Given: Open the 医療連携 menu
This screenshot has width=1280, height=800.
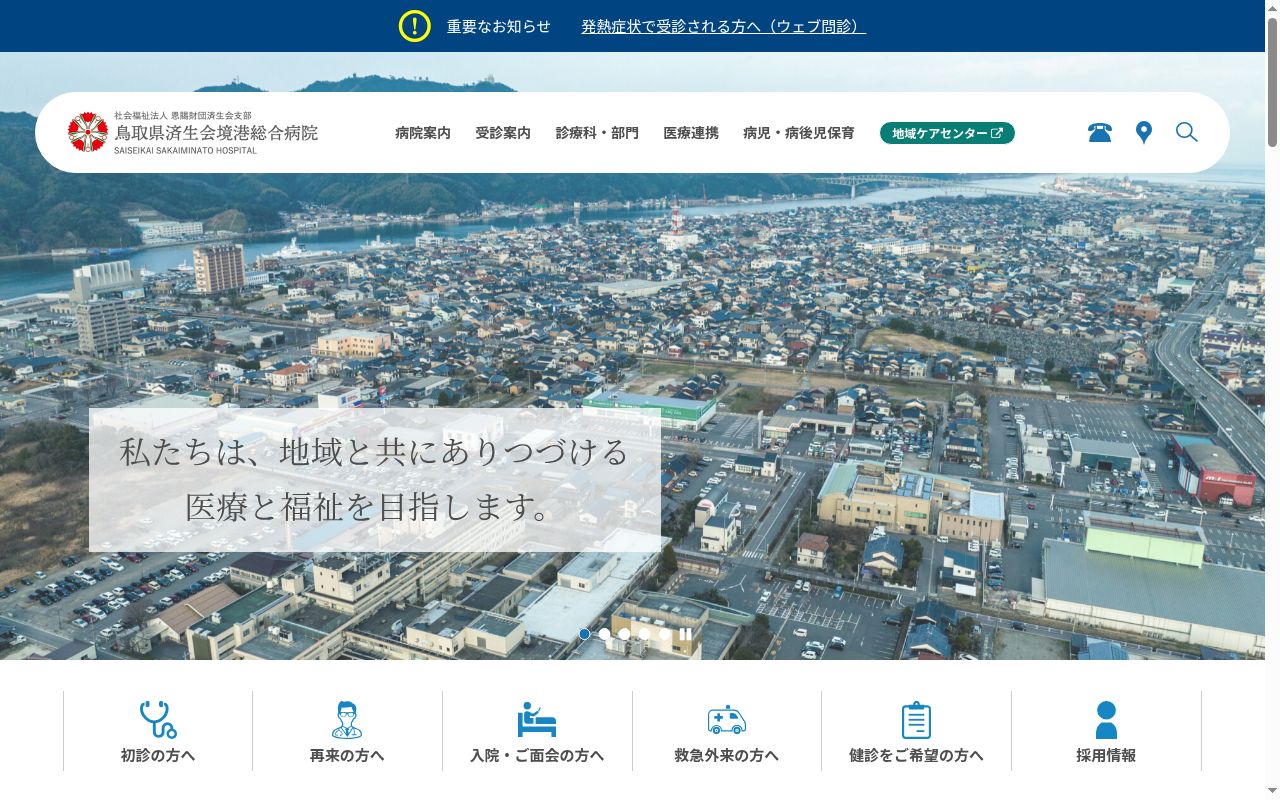Looking at the screenshot, I should pyautogui.click(x=691, y=133).
